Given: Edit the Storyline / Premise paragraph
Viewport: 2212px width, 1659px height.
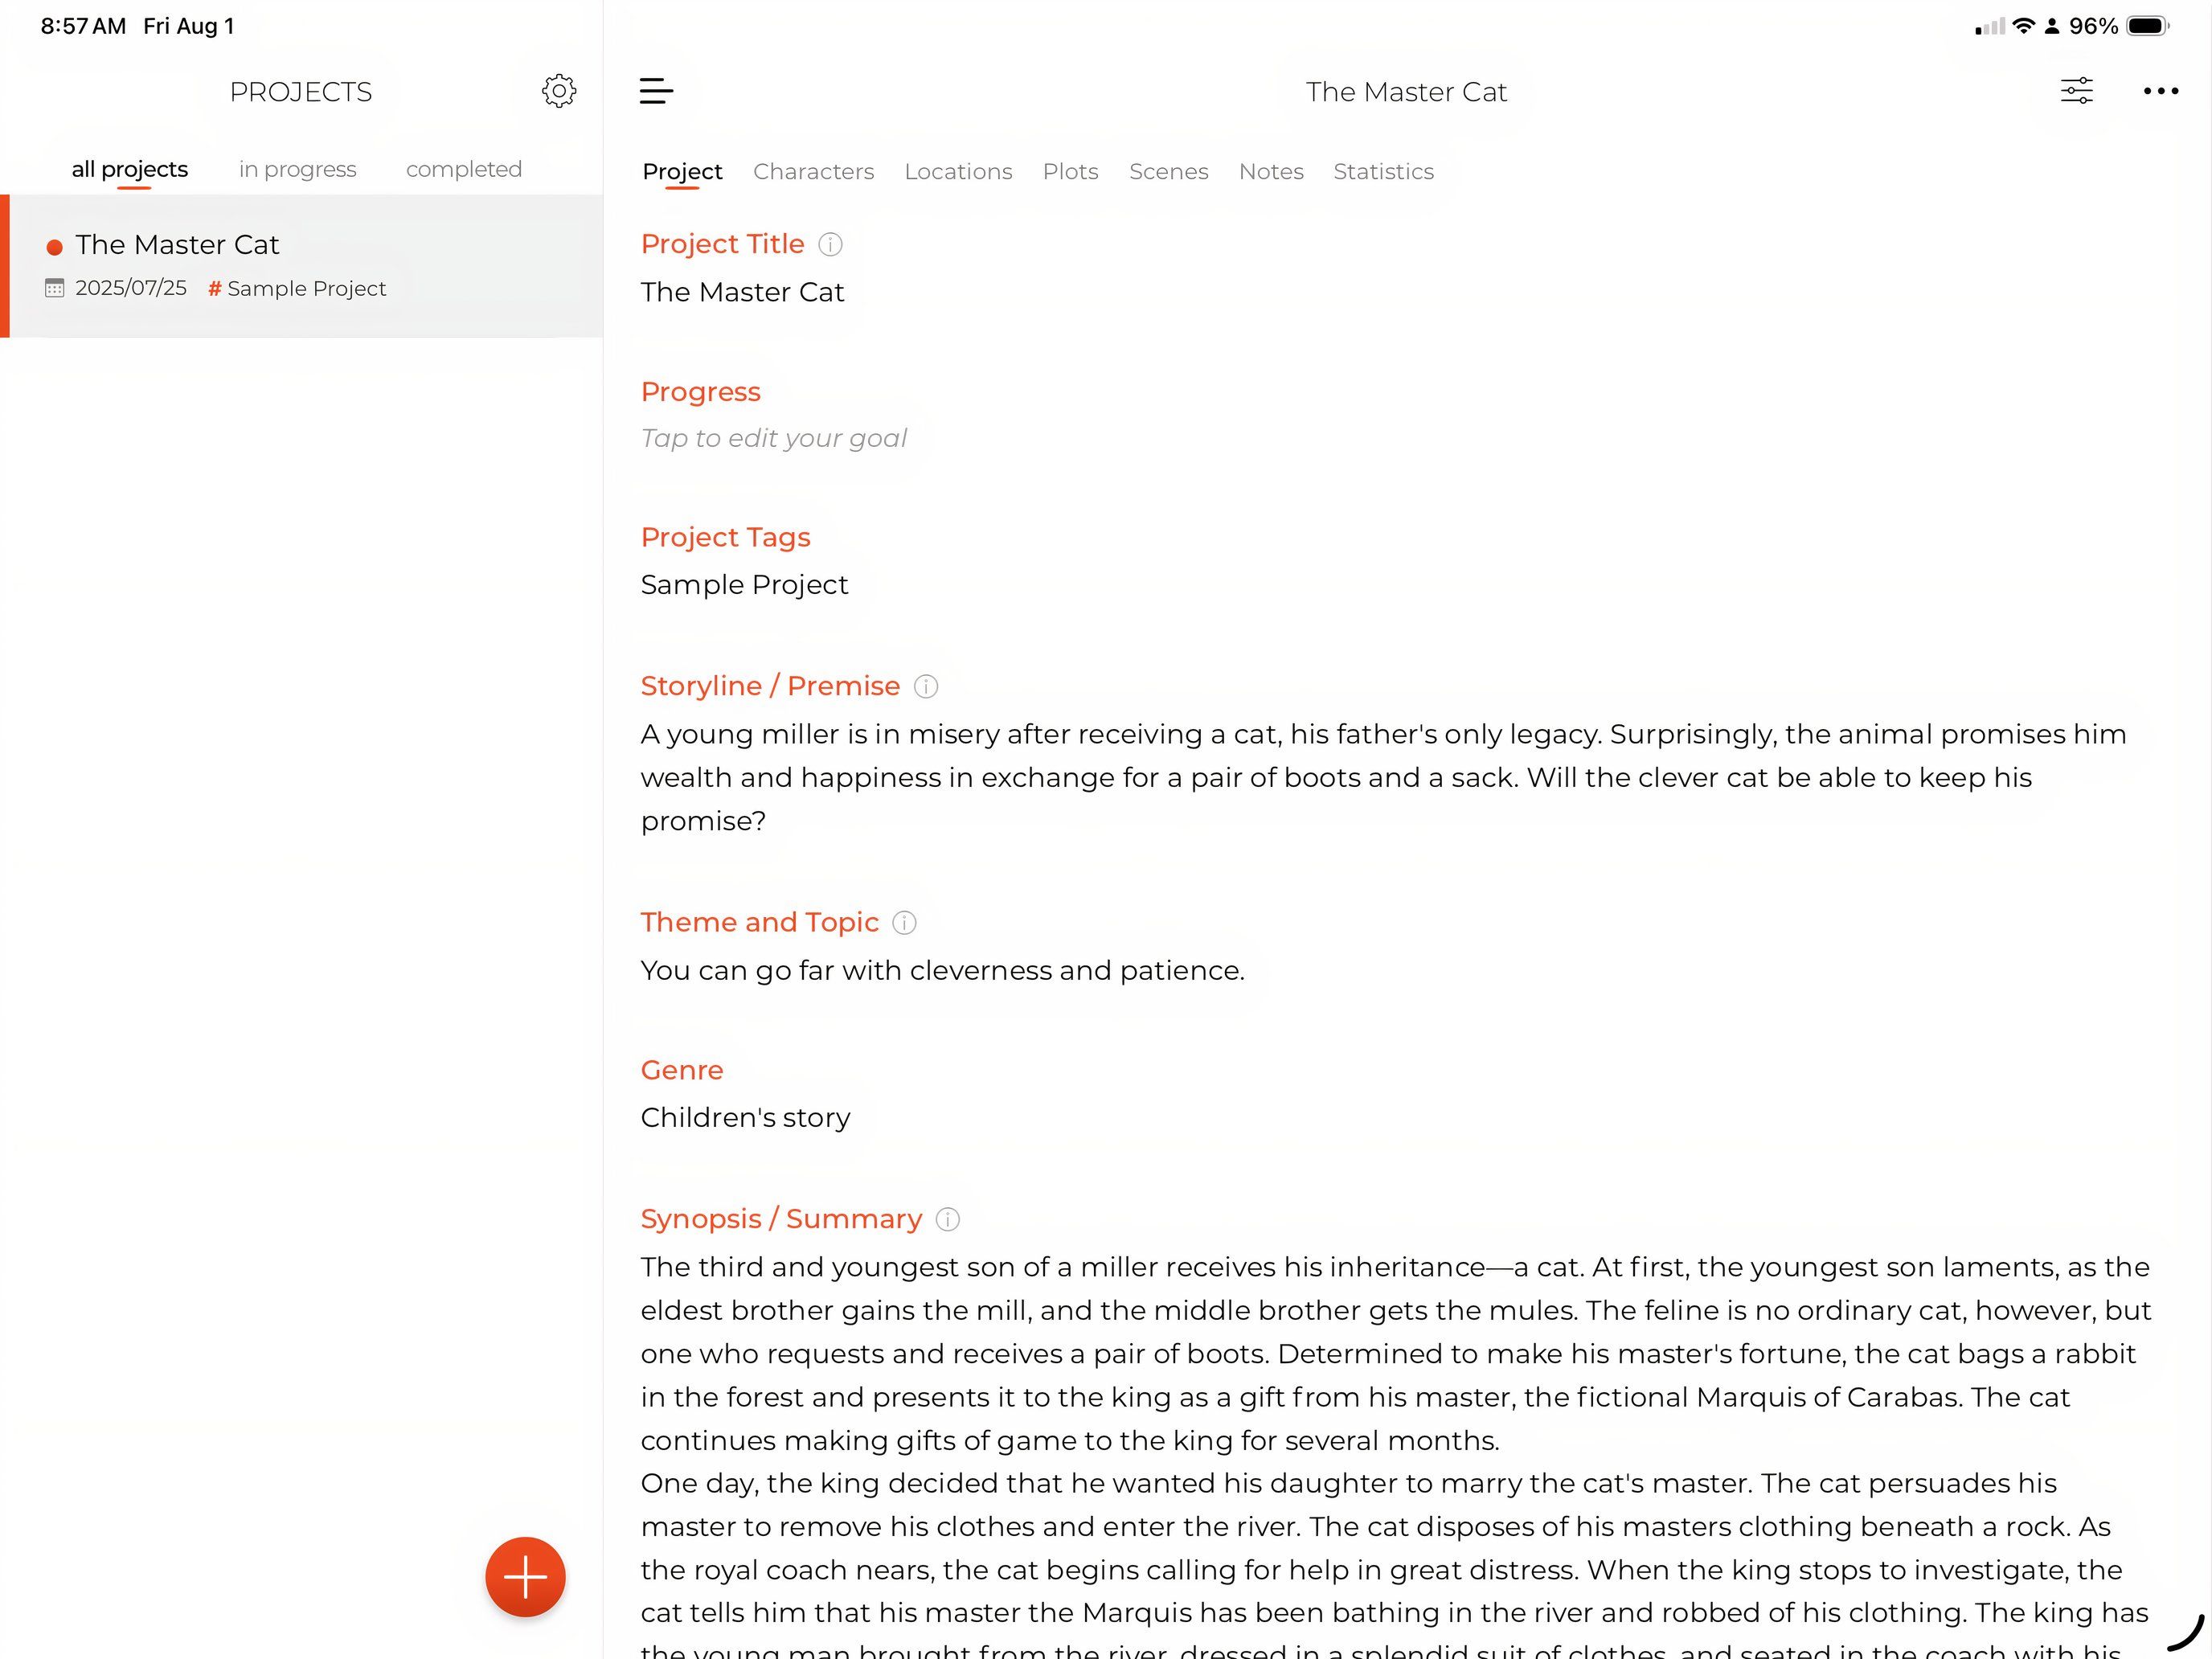Looking at the screenshot, I should [1384, 777].
